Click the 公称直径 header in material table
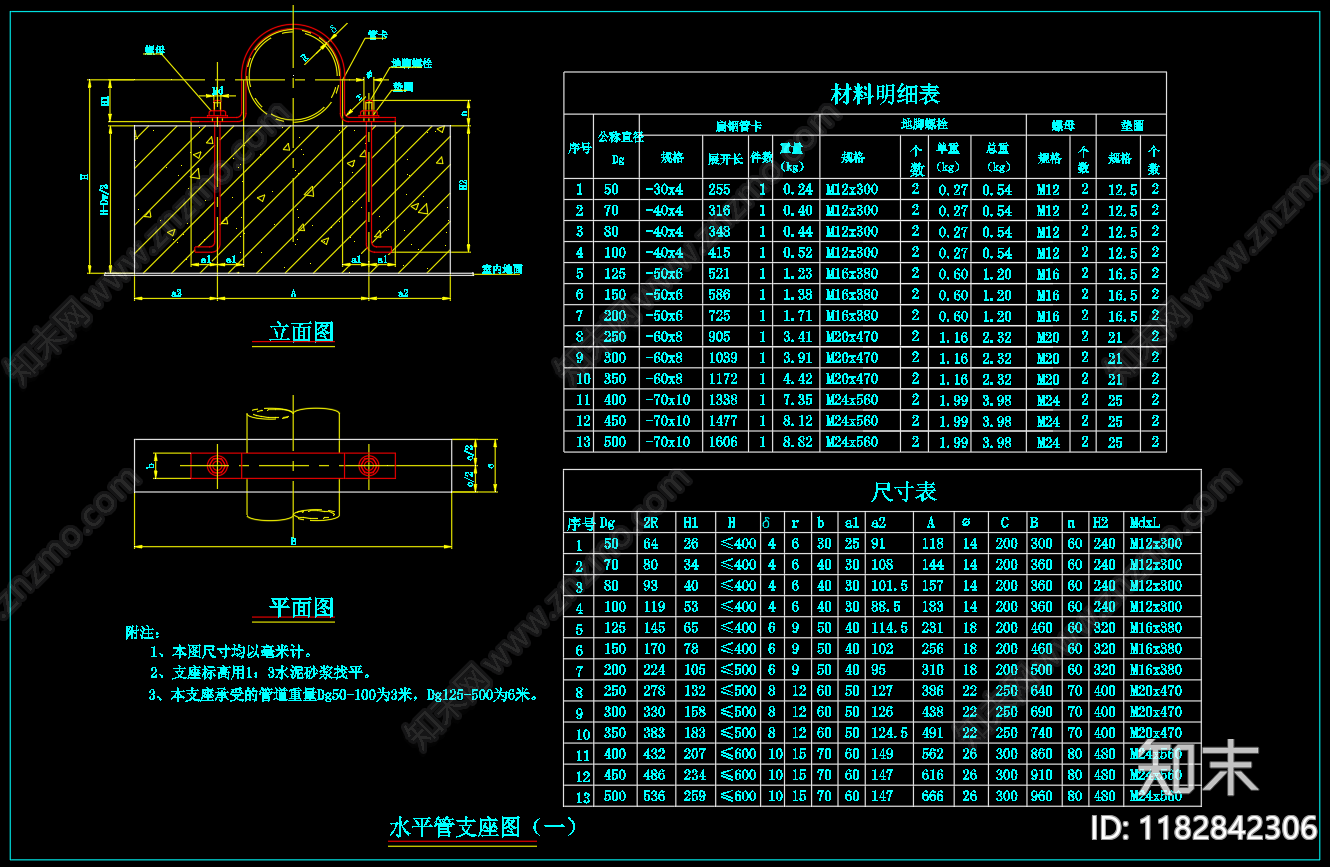 coord(620,135)
